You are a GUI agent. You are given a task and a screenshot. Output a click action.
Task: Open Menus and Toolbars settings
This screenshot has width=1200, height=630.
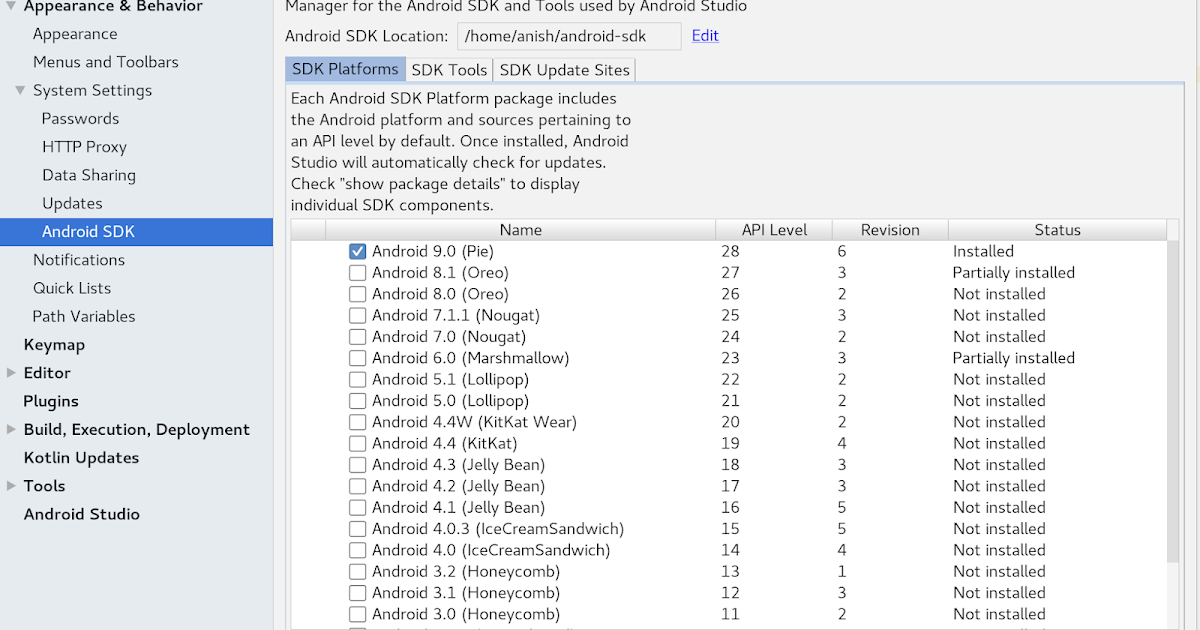tap(106, 62)
